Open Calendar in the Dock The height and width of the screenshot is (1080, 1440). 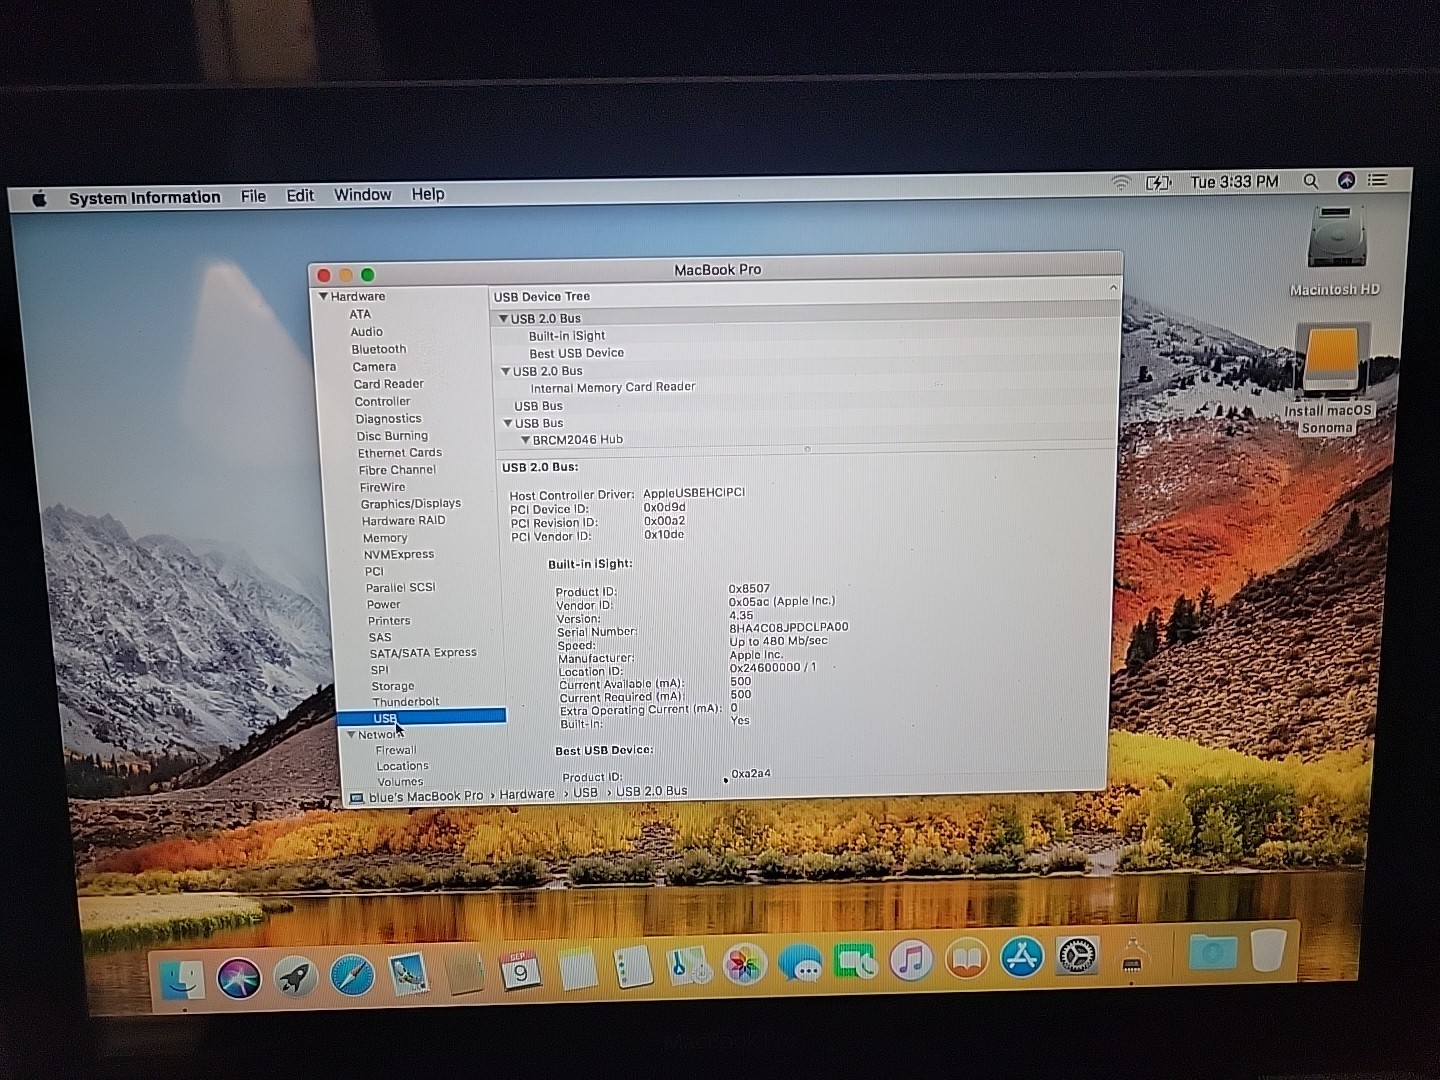[520, 971]
